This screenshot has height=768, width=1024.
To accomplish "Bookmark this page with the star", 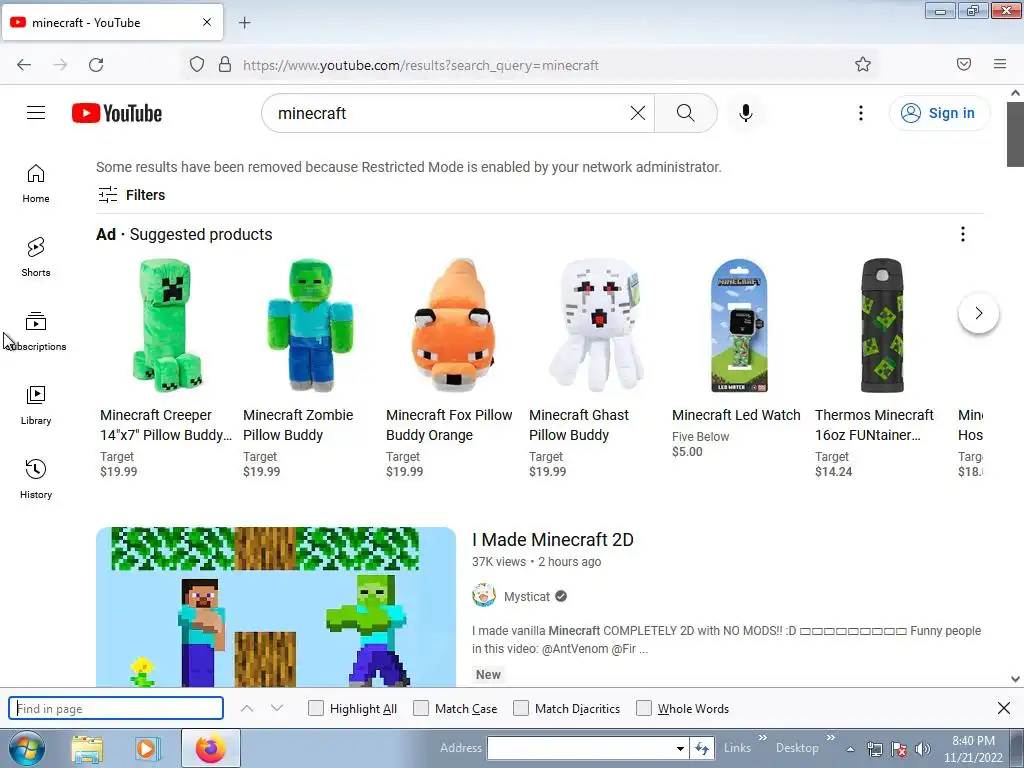I will pyautogui.click(x=863, y=65).
